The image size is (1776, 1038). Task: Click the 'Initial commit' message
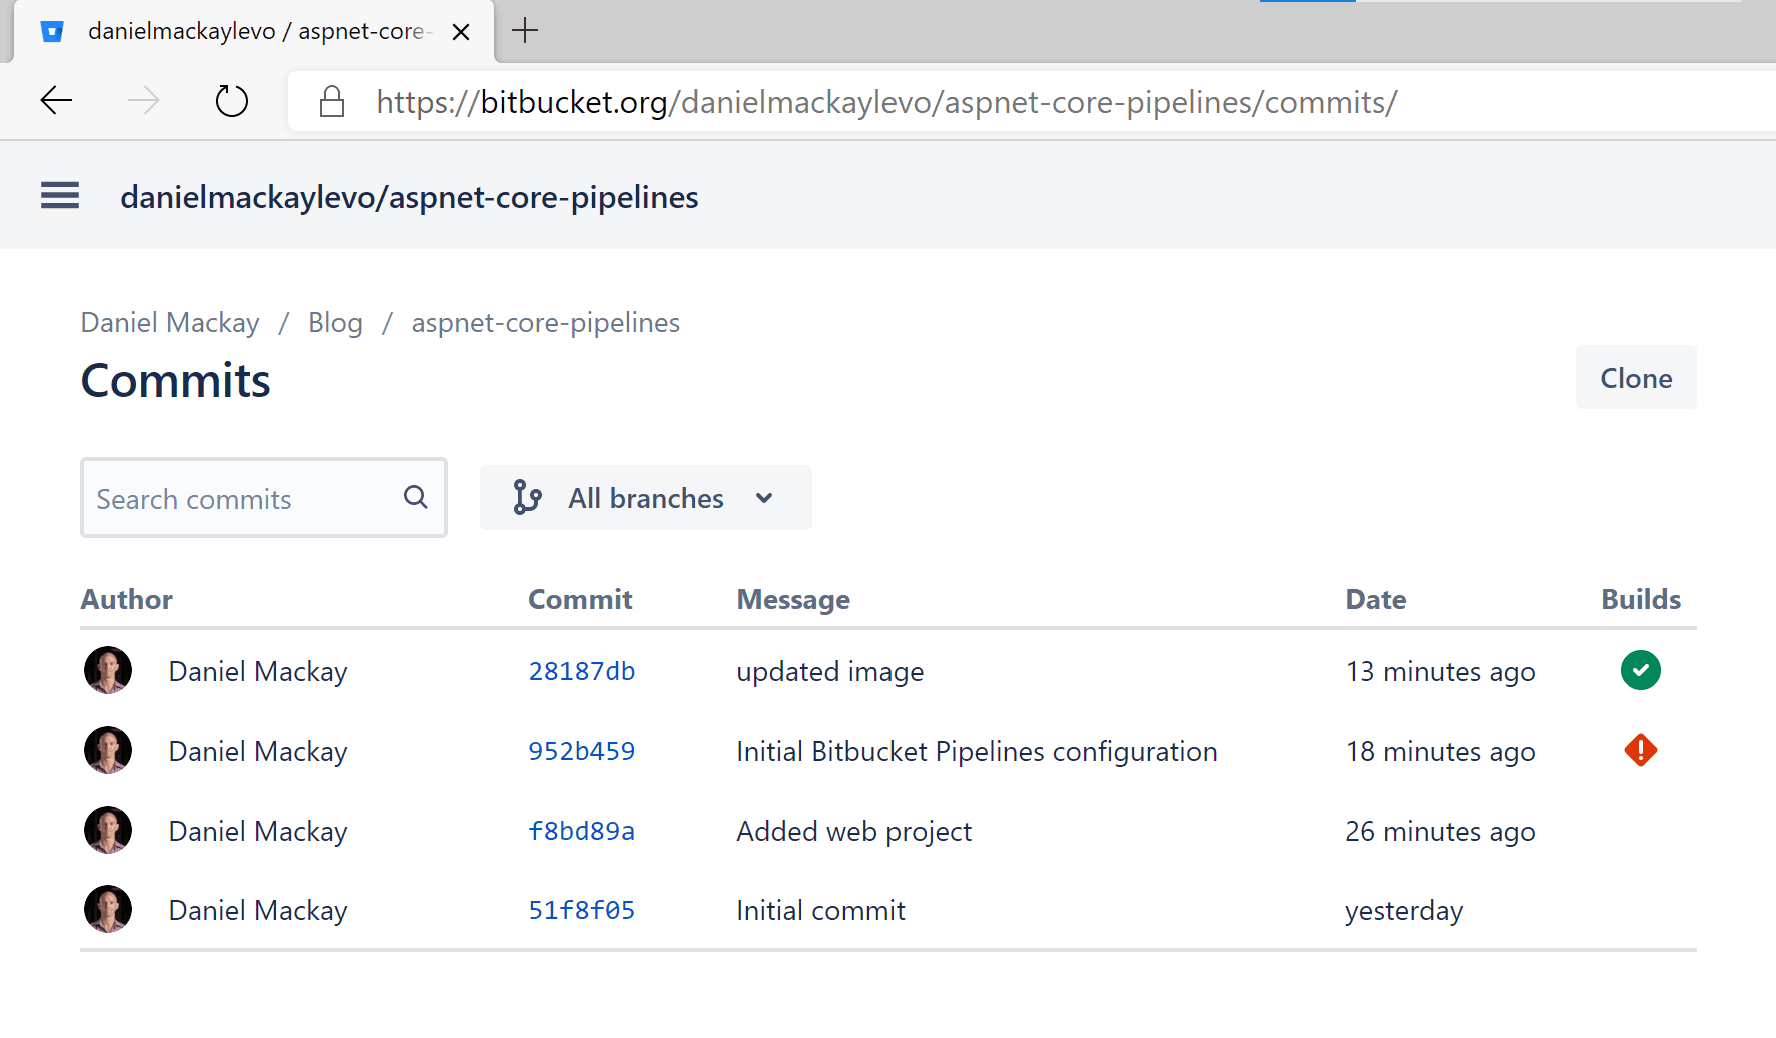coord(821,910)
